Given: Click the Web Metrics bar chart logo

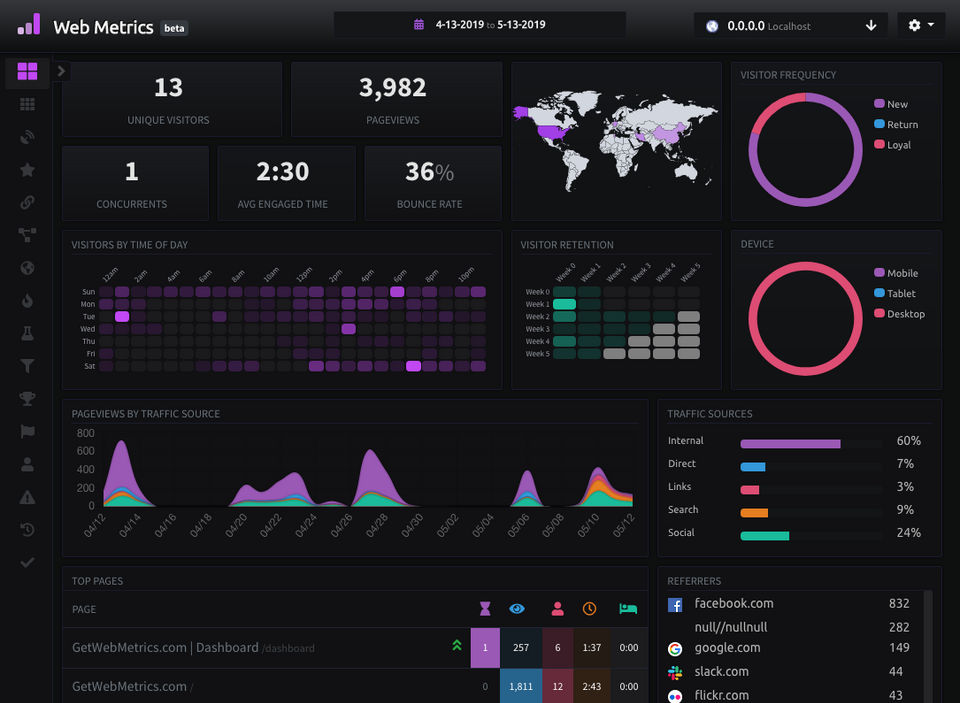Looking at the screenshot, I should [x=29, y=24].
